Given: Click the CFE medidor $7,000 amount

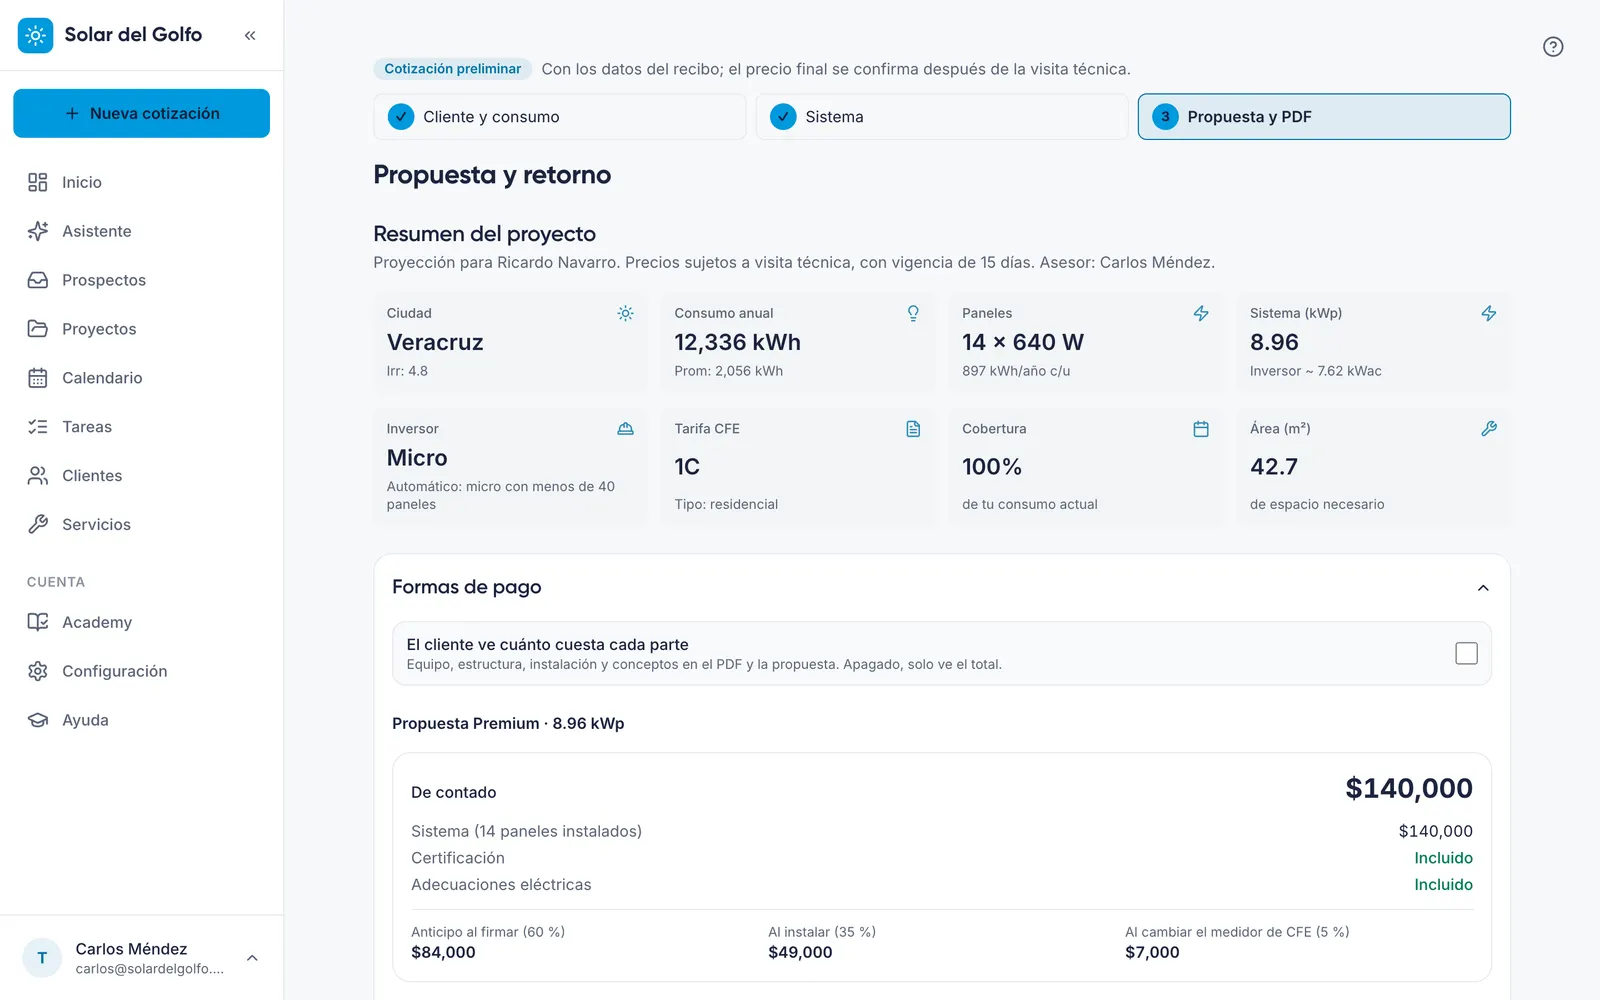Looking at the screenshot, I should pos(1152,953).
